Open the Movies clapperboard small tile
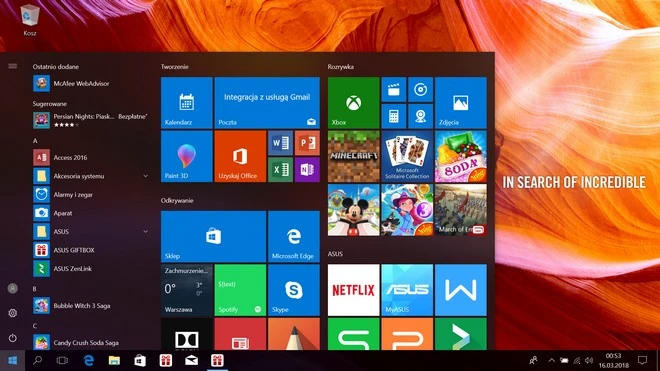The width and height of the screenshot is (660, 371). pos(394,89)
